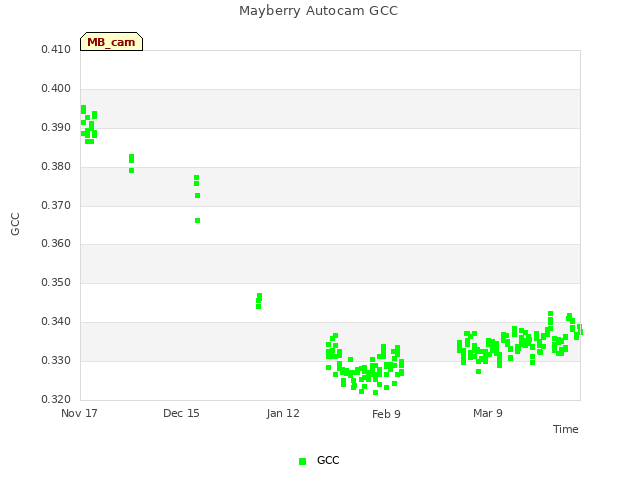Viewport: 640px width, 480px height.
Task: Click the 0.340 y-axis value
Action: 56,322
